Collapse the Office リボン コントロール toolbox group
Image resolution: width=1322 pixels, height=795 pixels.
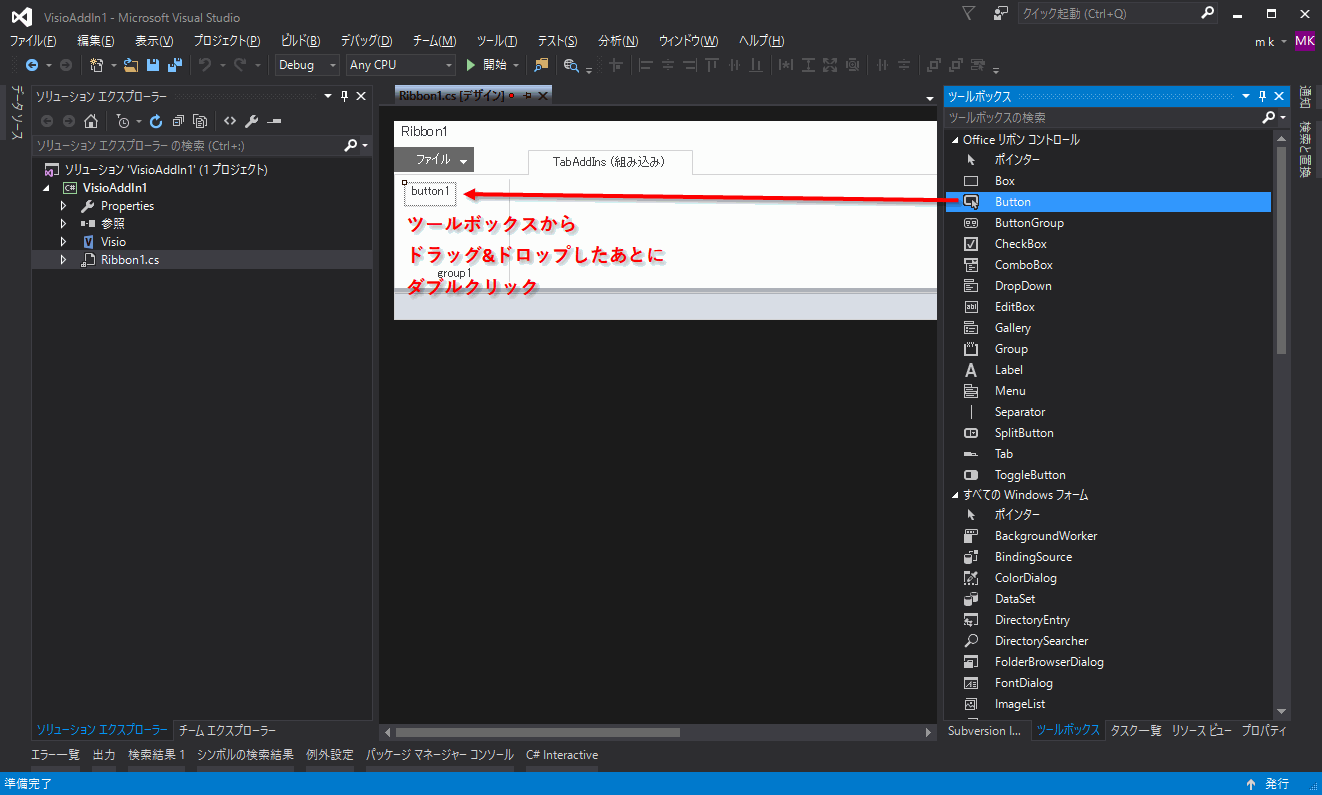954,140
